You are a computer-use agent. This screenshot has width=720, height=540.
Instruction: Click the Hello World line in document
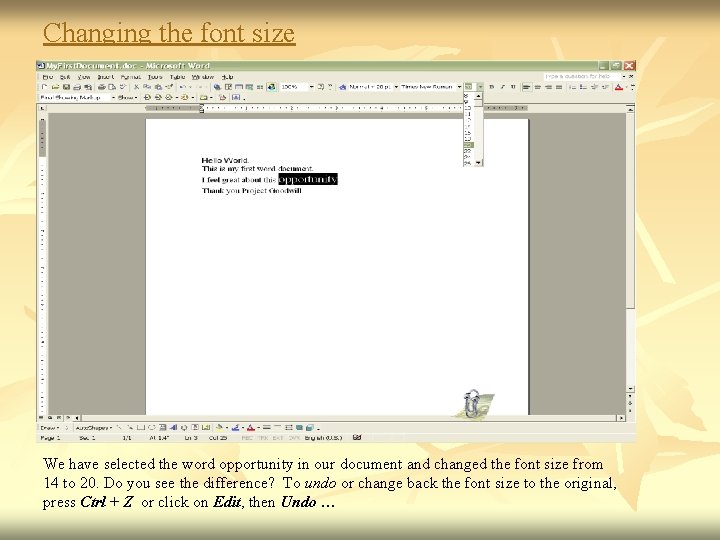[x=225, y=160]
